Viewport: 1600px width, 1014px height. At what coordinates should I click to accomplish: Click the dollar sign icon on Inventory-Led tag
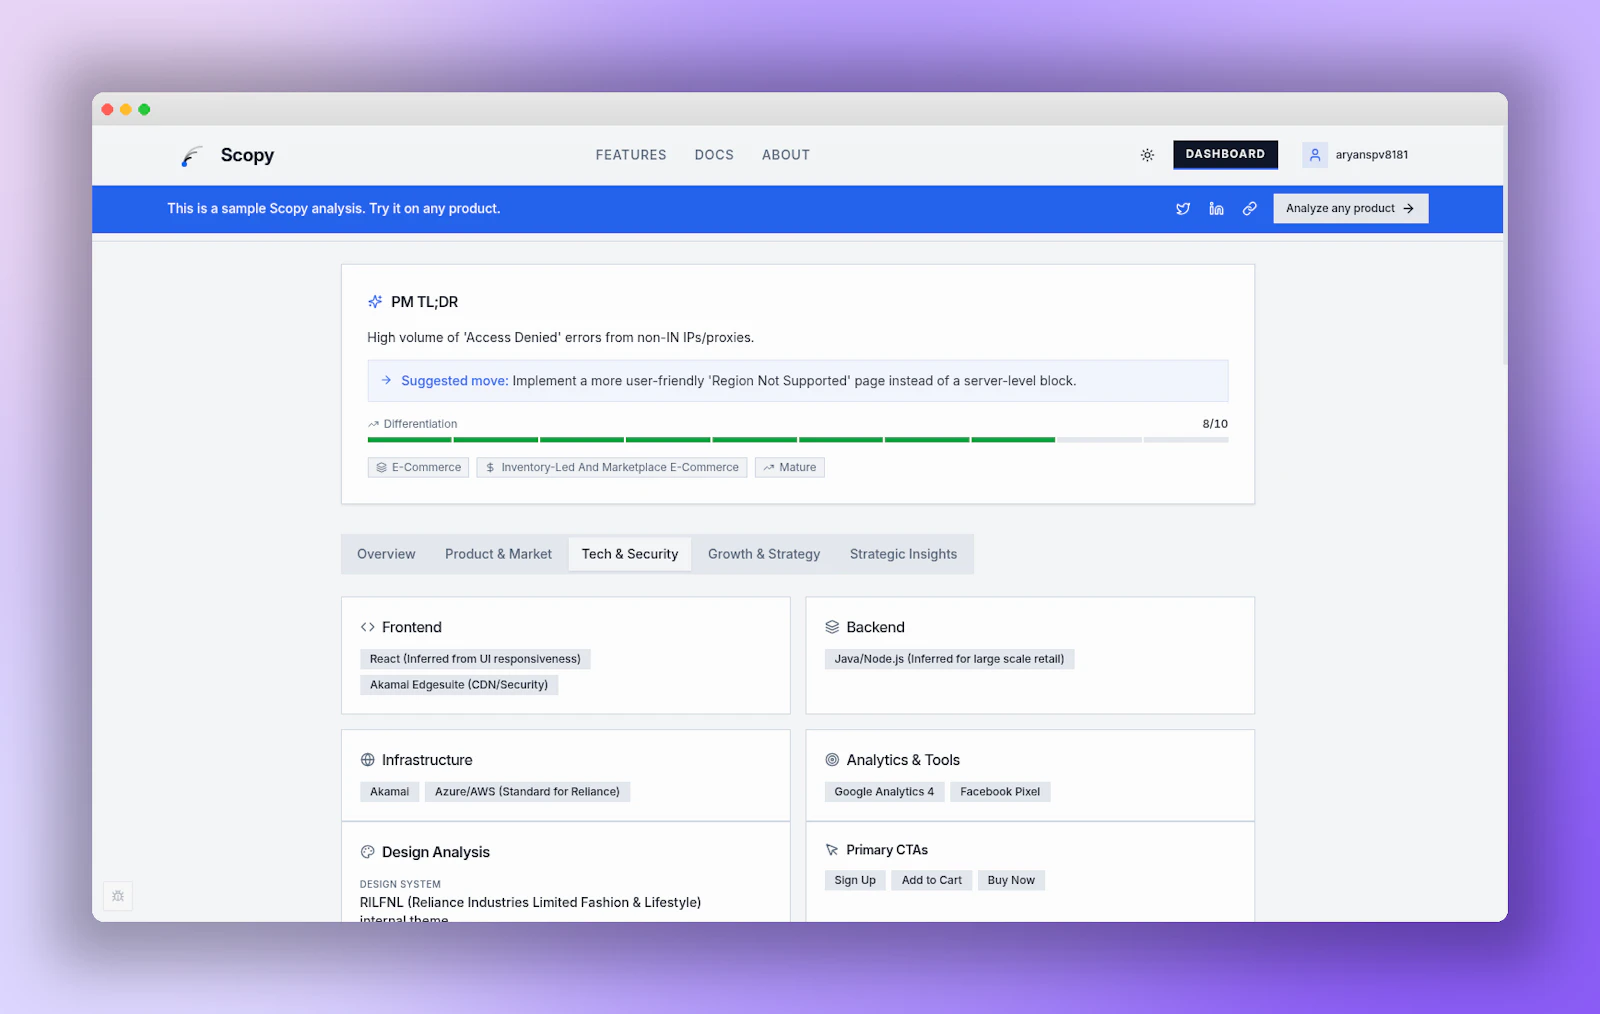point(490,468)
